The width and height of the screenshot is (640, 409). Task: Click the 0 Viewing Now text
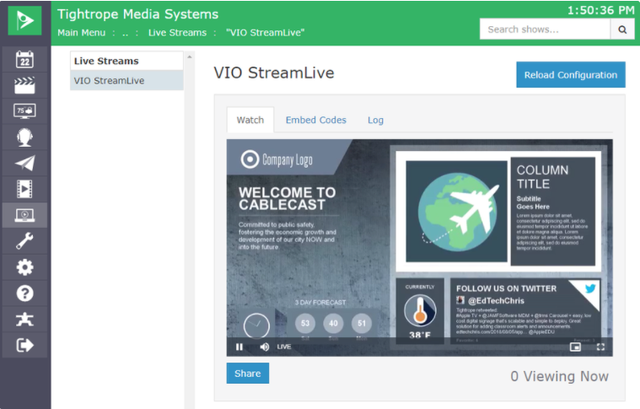click(x=559, y=376)
